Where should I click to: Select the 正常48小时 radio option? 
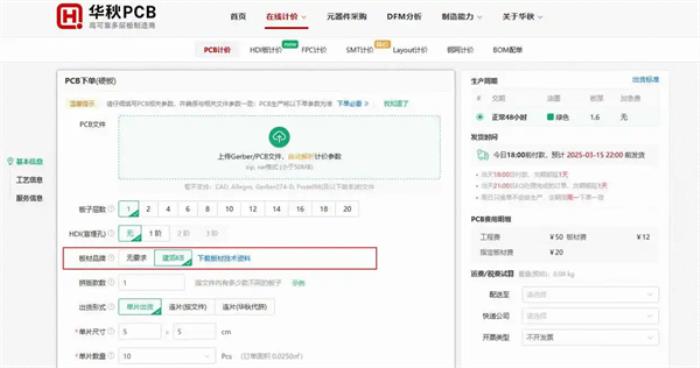click(x=480, y=117)
